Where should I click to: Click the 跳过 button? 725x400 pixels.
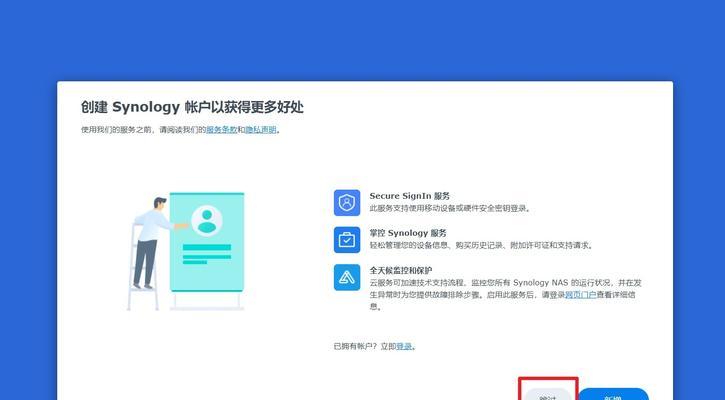(547, 394)
